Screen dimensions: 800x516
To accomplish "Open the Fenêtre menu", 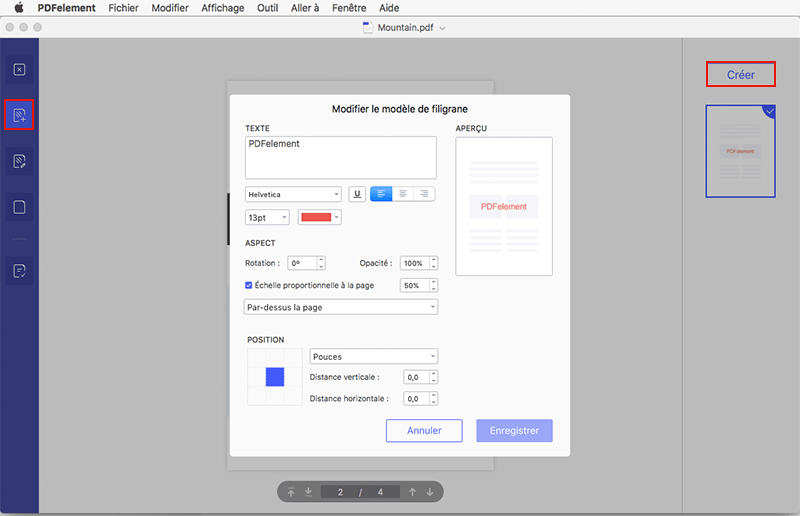I will (x=349, y=8).
